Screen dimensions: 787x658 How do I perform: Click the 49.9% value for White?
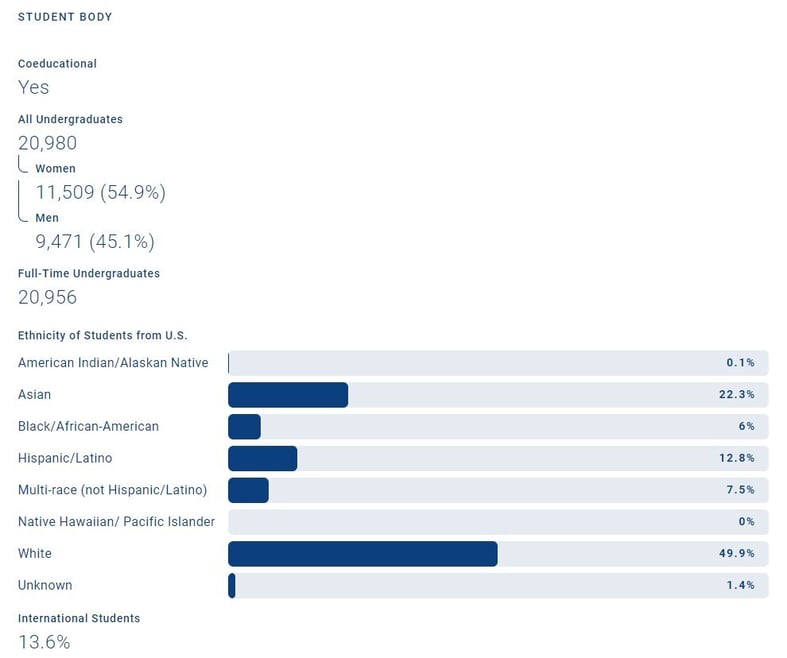coord(736,553)
